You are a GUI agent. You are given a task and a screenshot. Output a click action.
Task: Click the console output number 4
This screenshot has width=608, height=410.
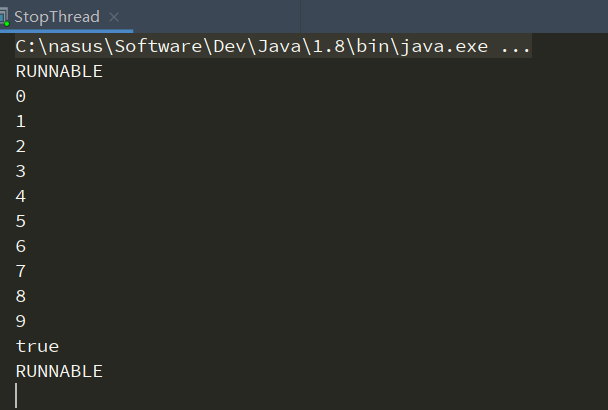[21, 197]
